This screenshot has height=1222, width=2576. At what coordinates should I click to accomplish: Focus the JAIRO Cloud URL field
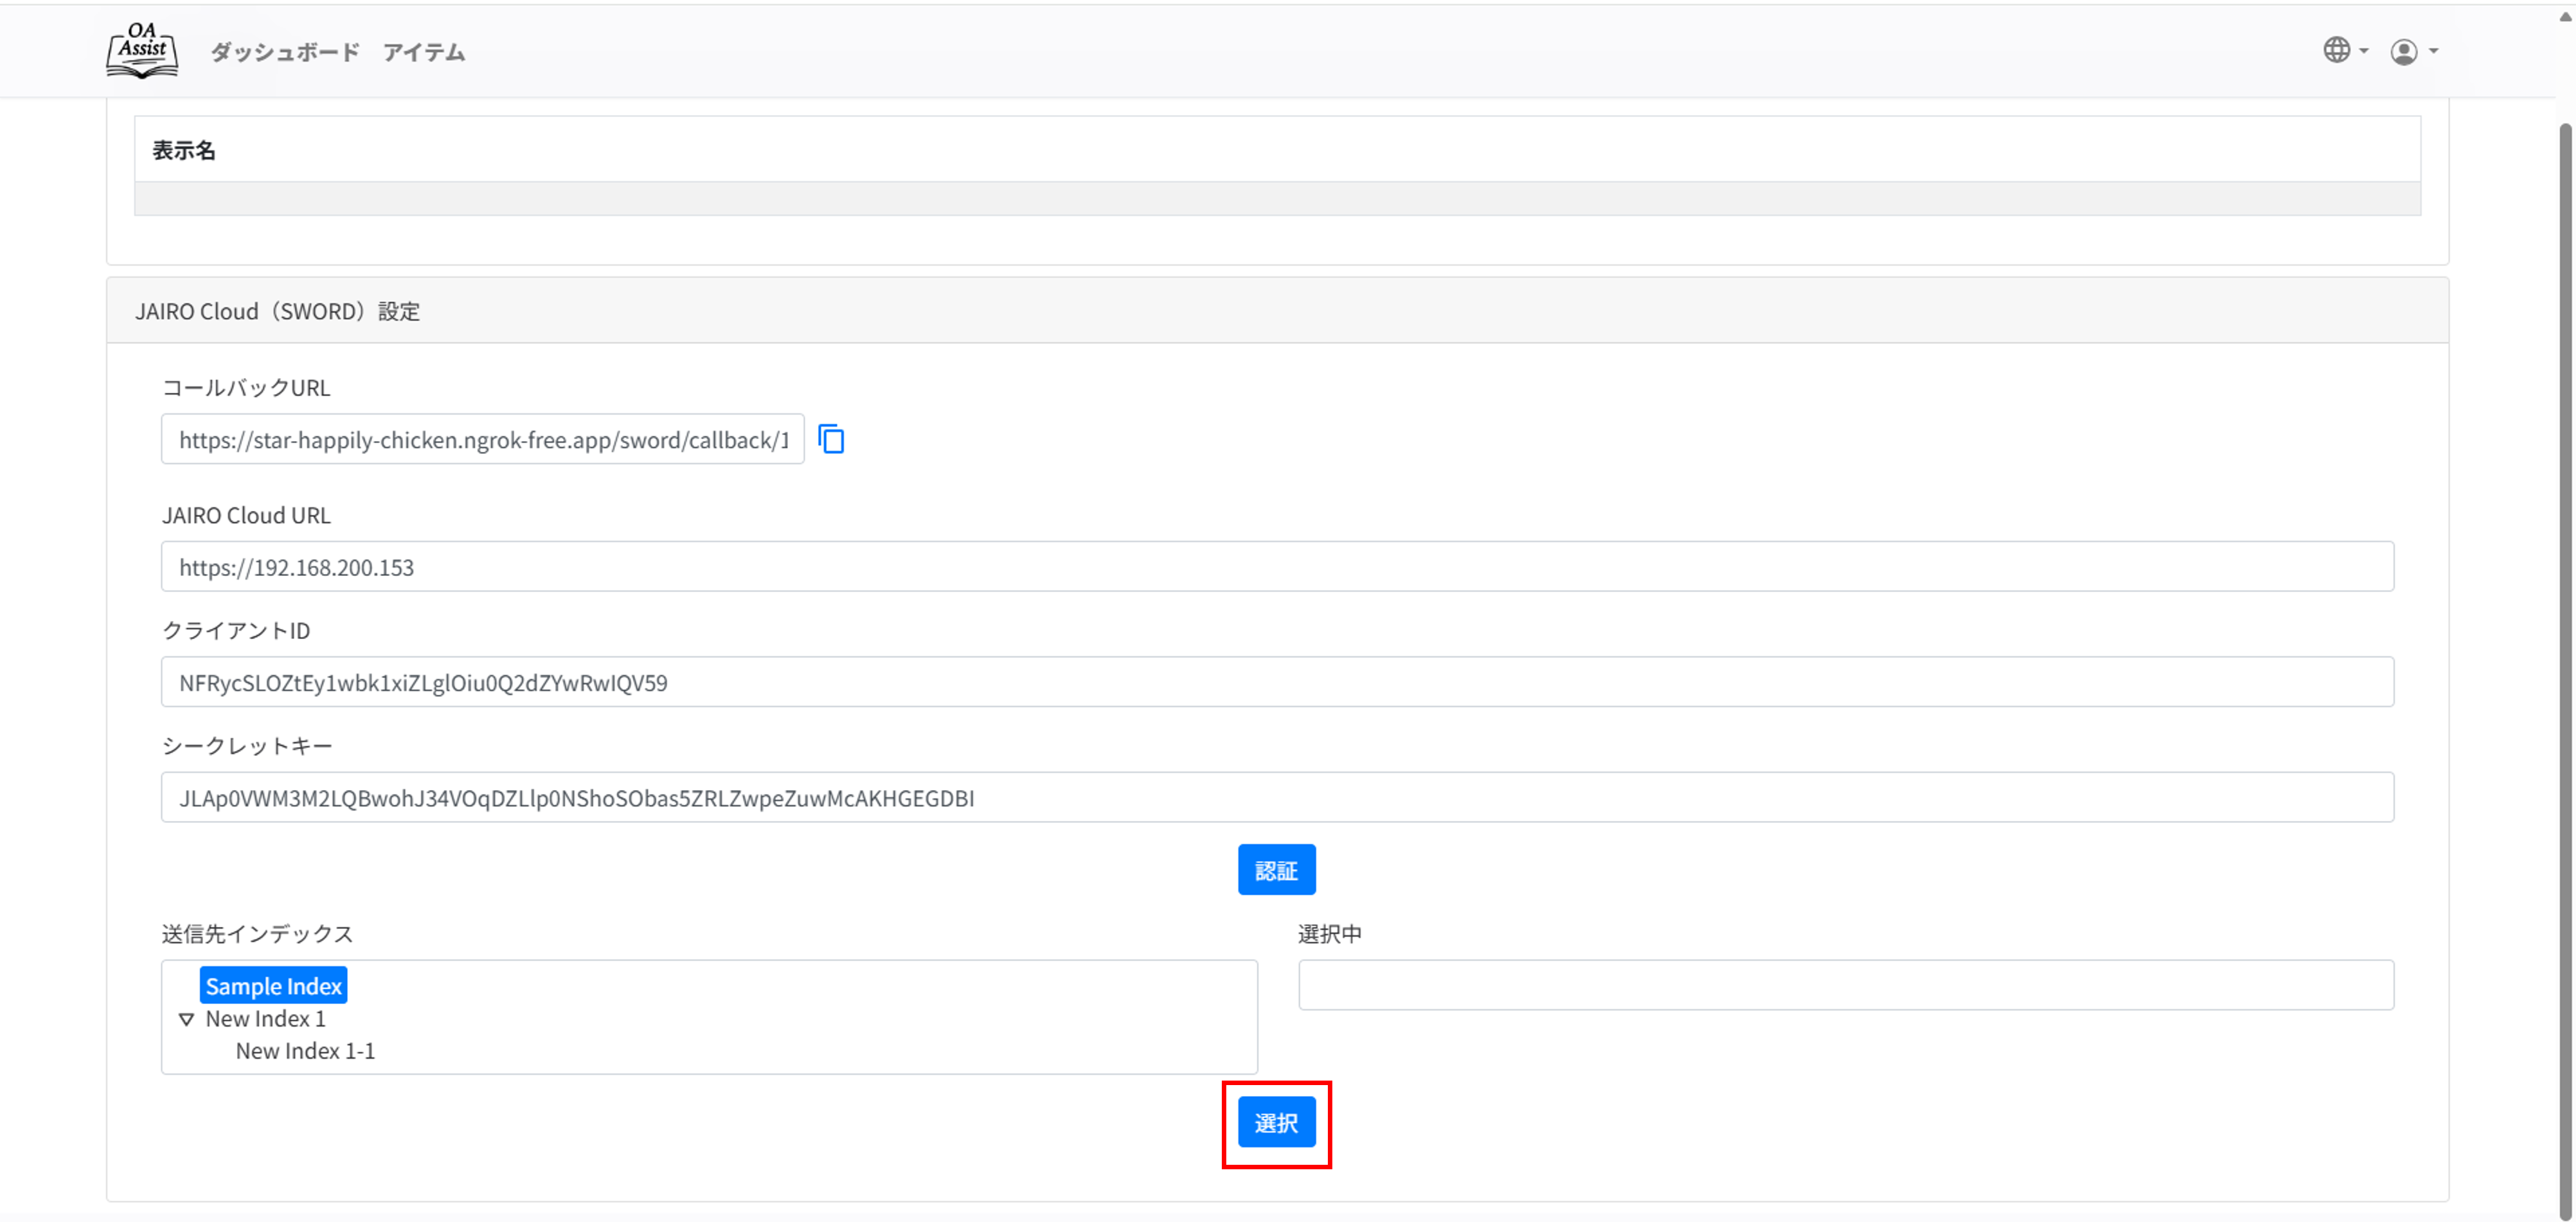pos(1276,567)
